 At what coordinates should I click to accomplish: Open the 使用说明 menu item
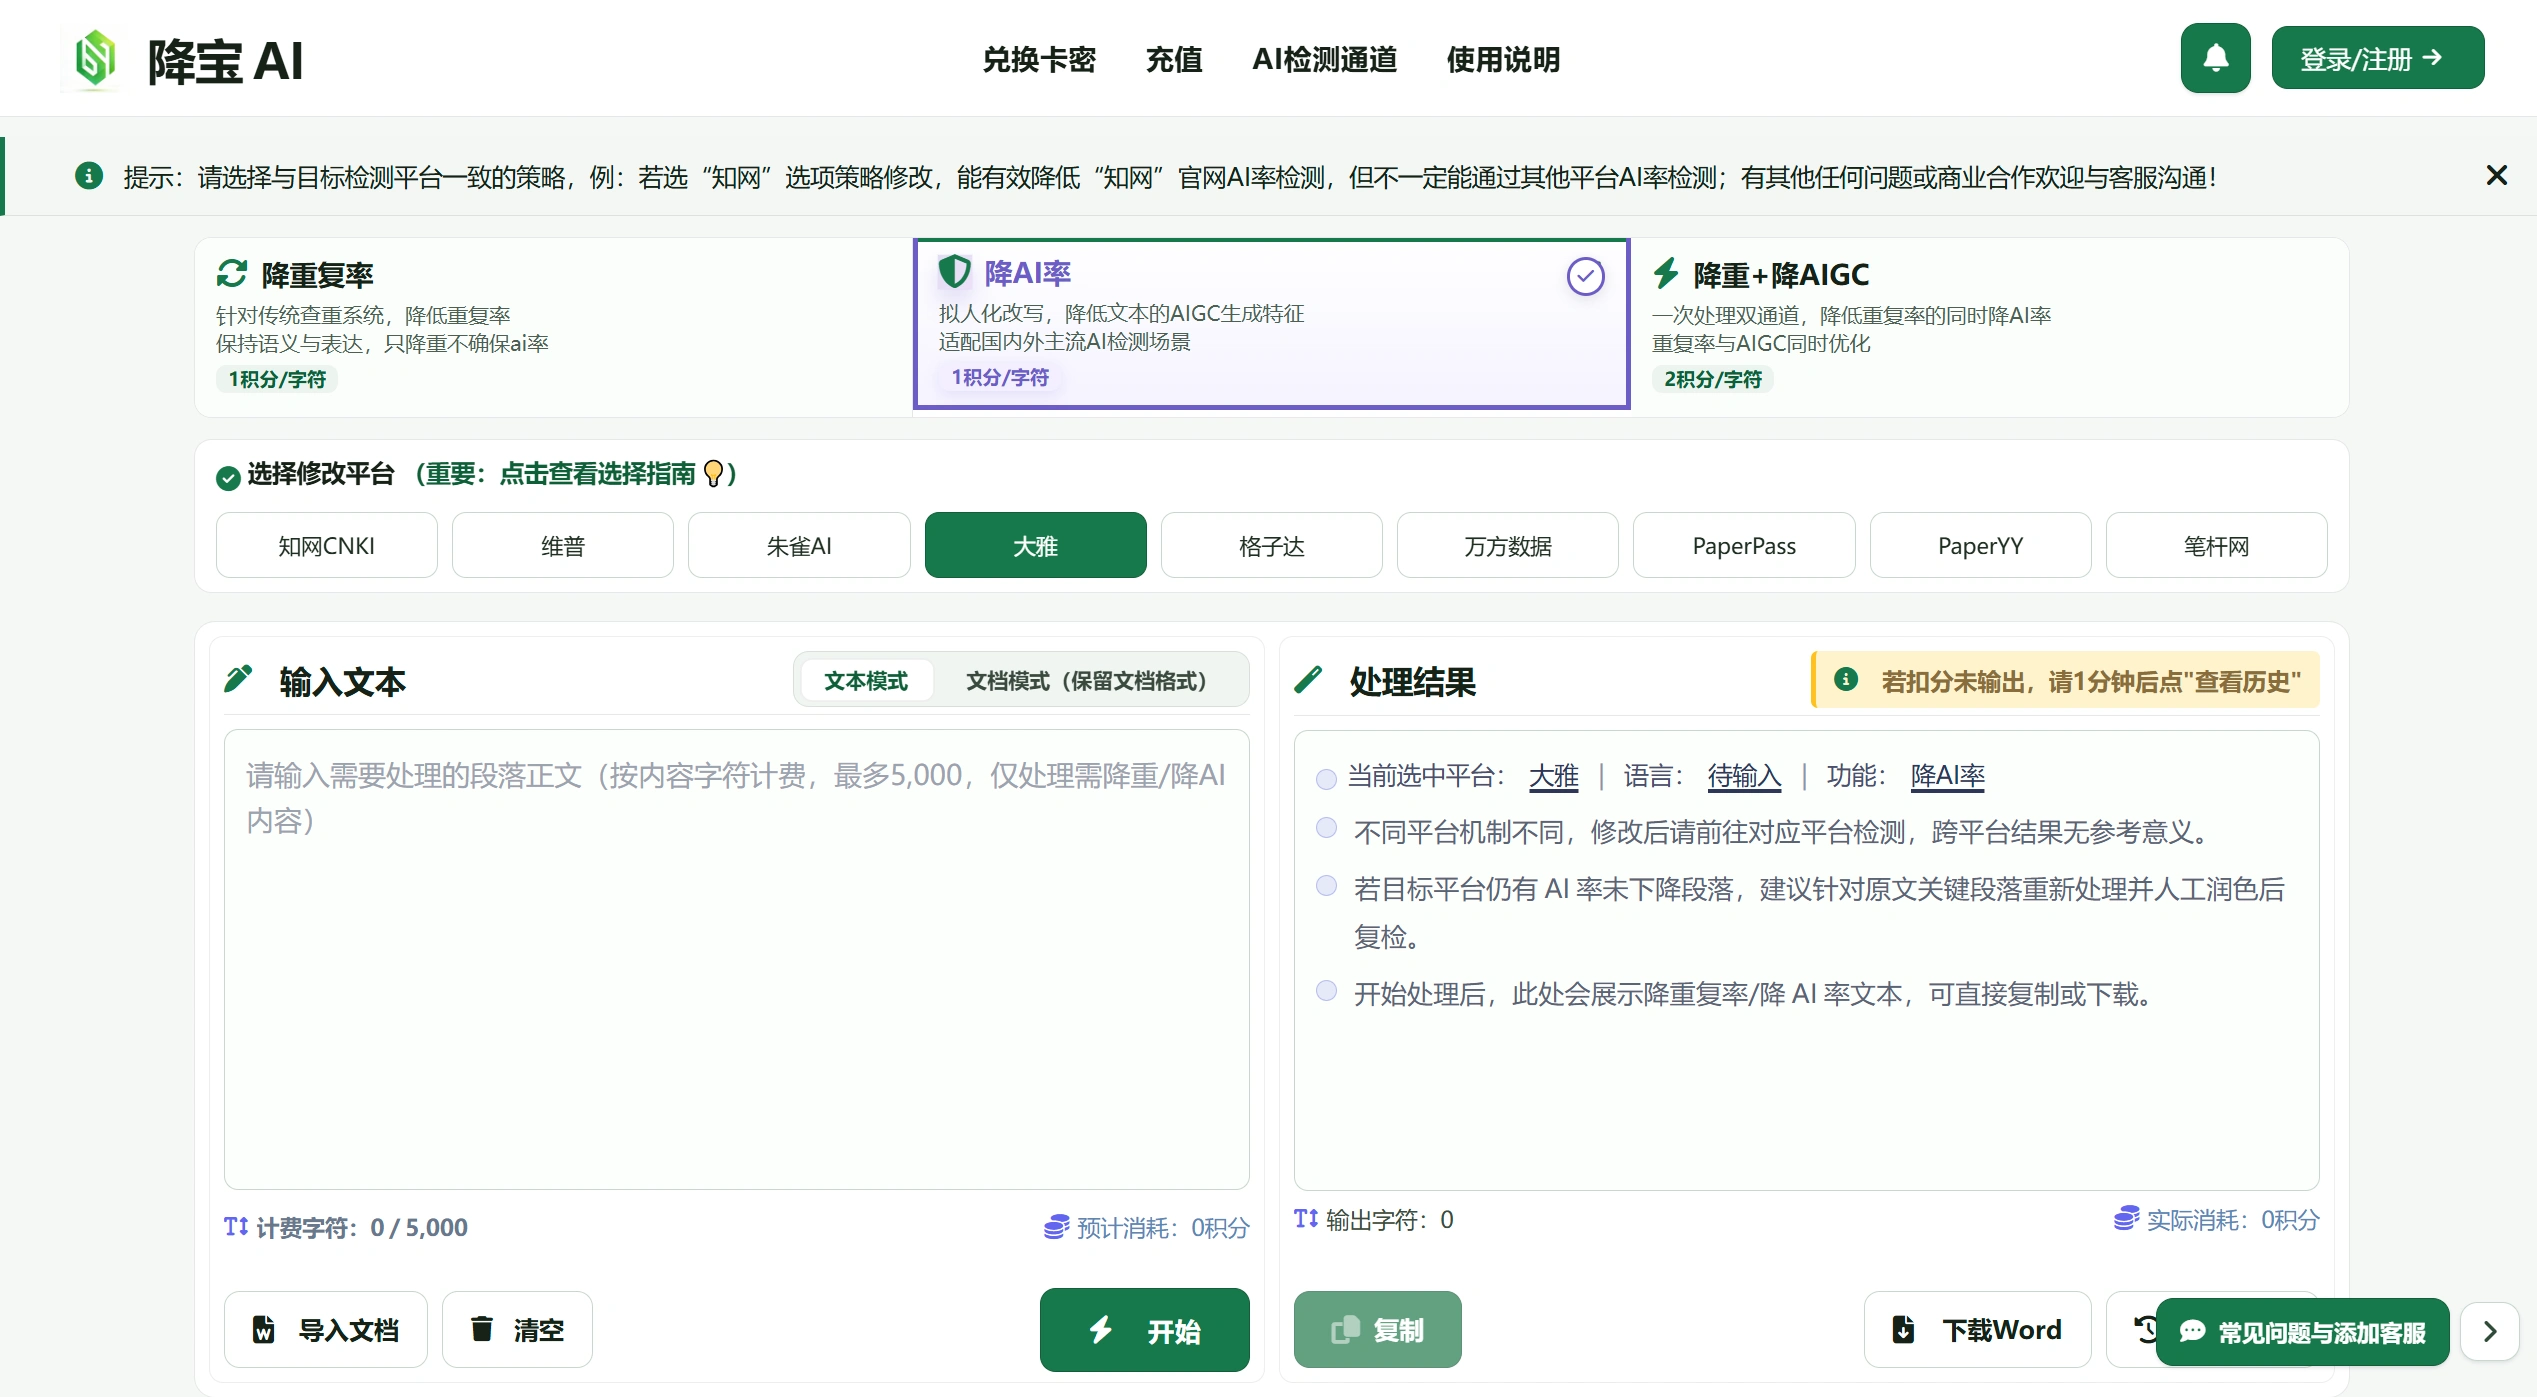click(1503, 60)
